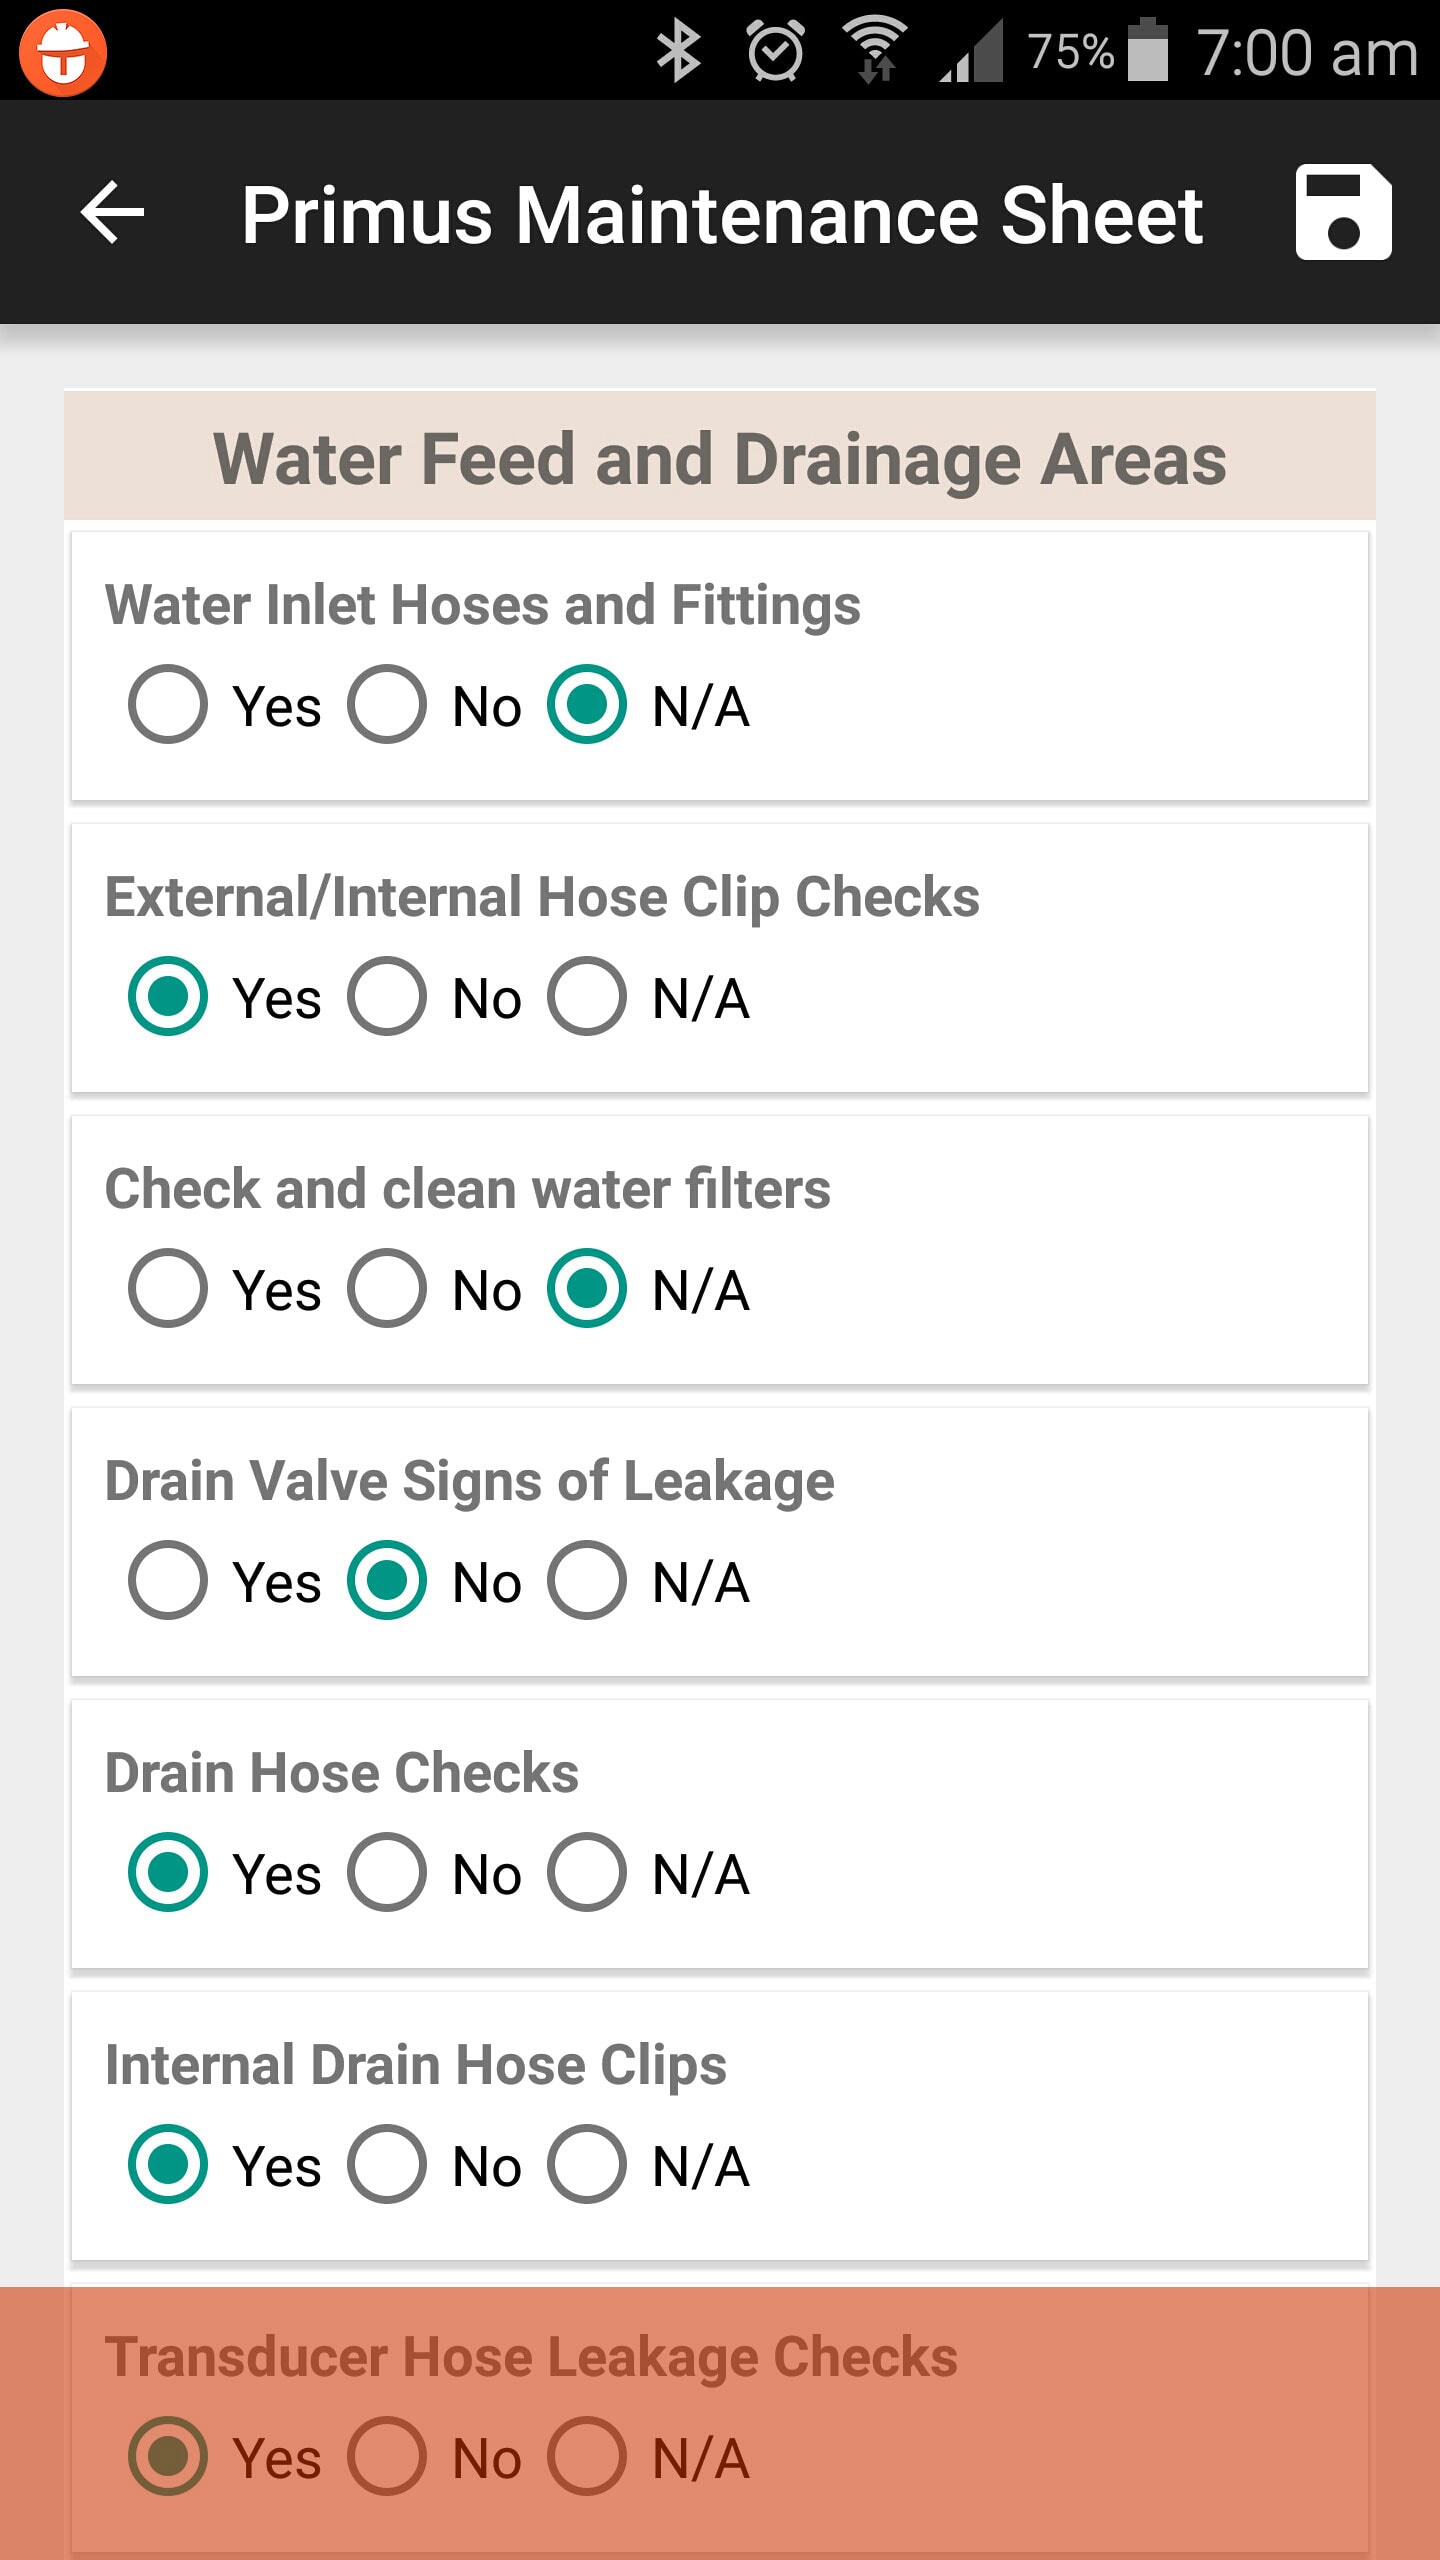This screenshot has width=1440, height=2560.
Task: Tap the 7:00 am clock display
Action: pyautogui.click(x=1308, y=52)
